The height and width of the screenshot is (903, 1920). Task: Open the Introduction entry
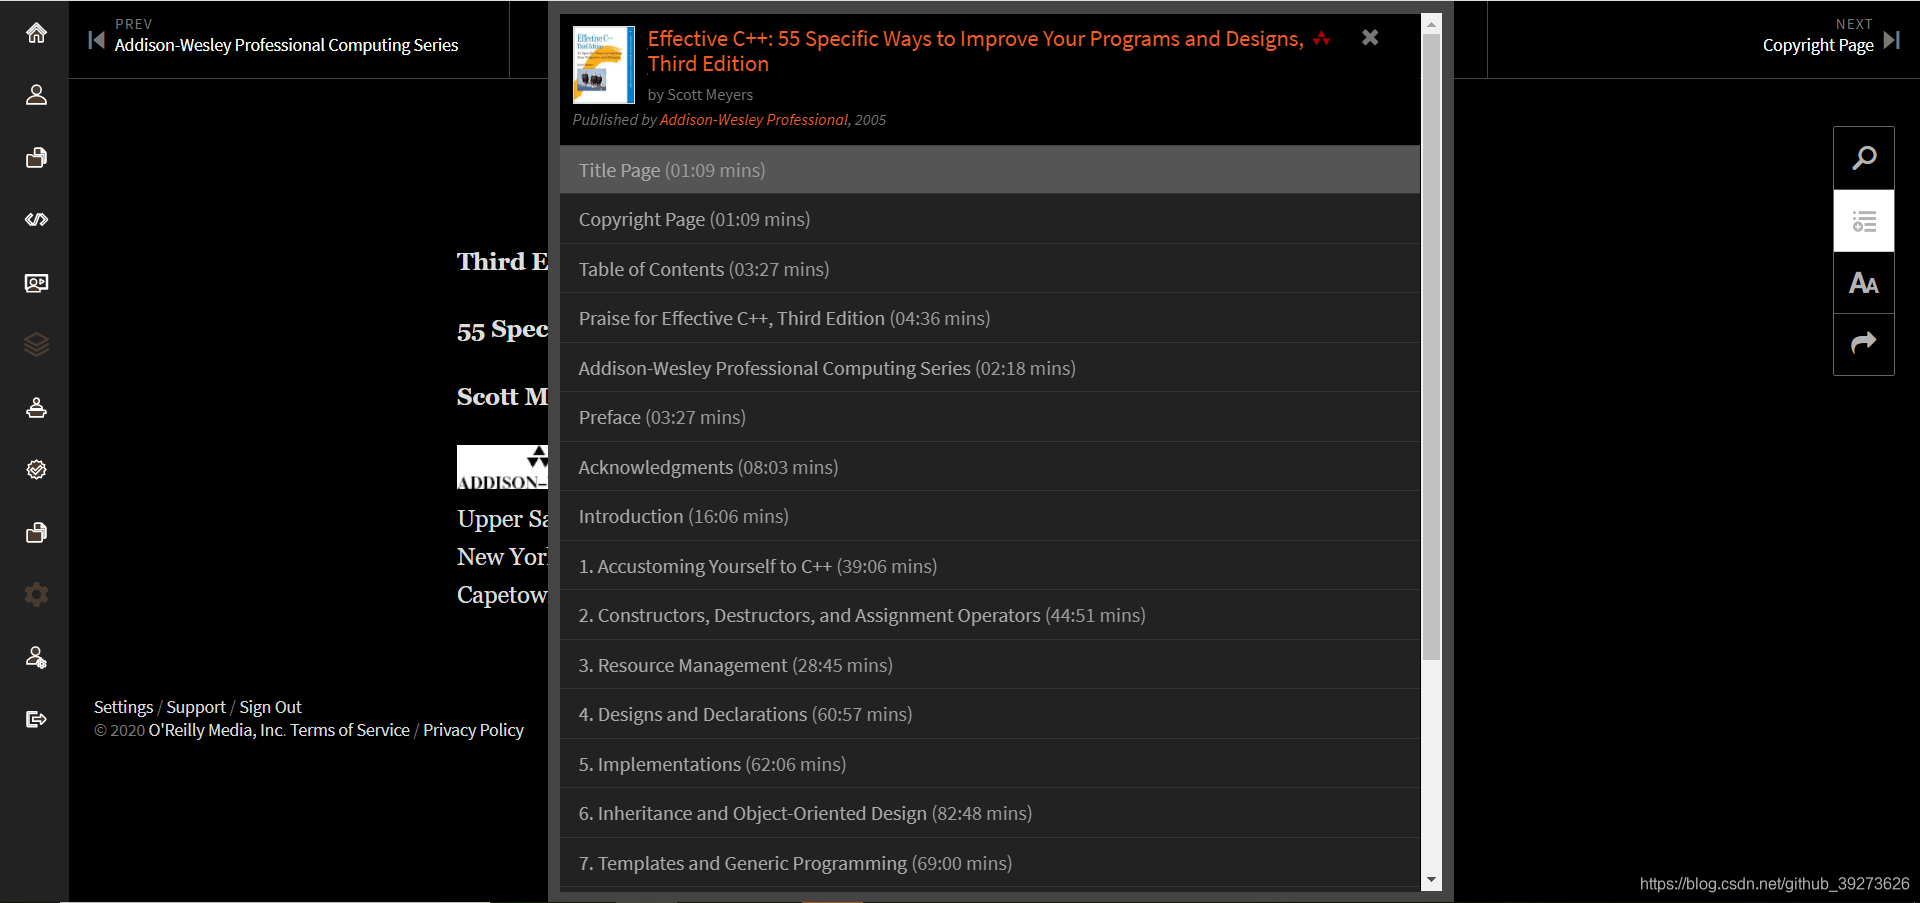pyautogui.click(x=989, y=516)
